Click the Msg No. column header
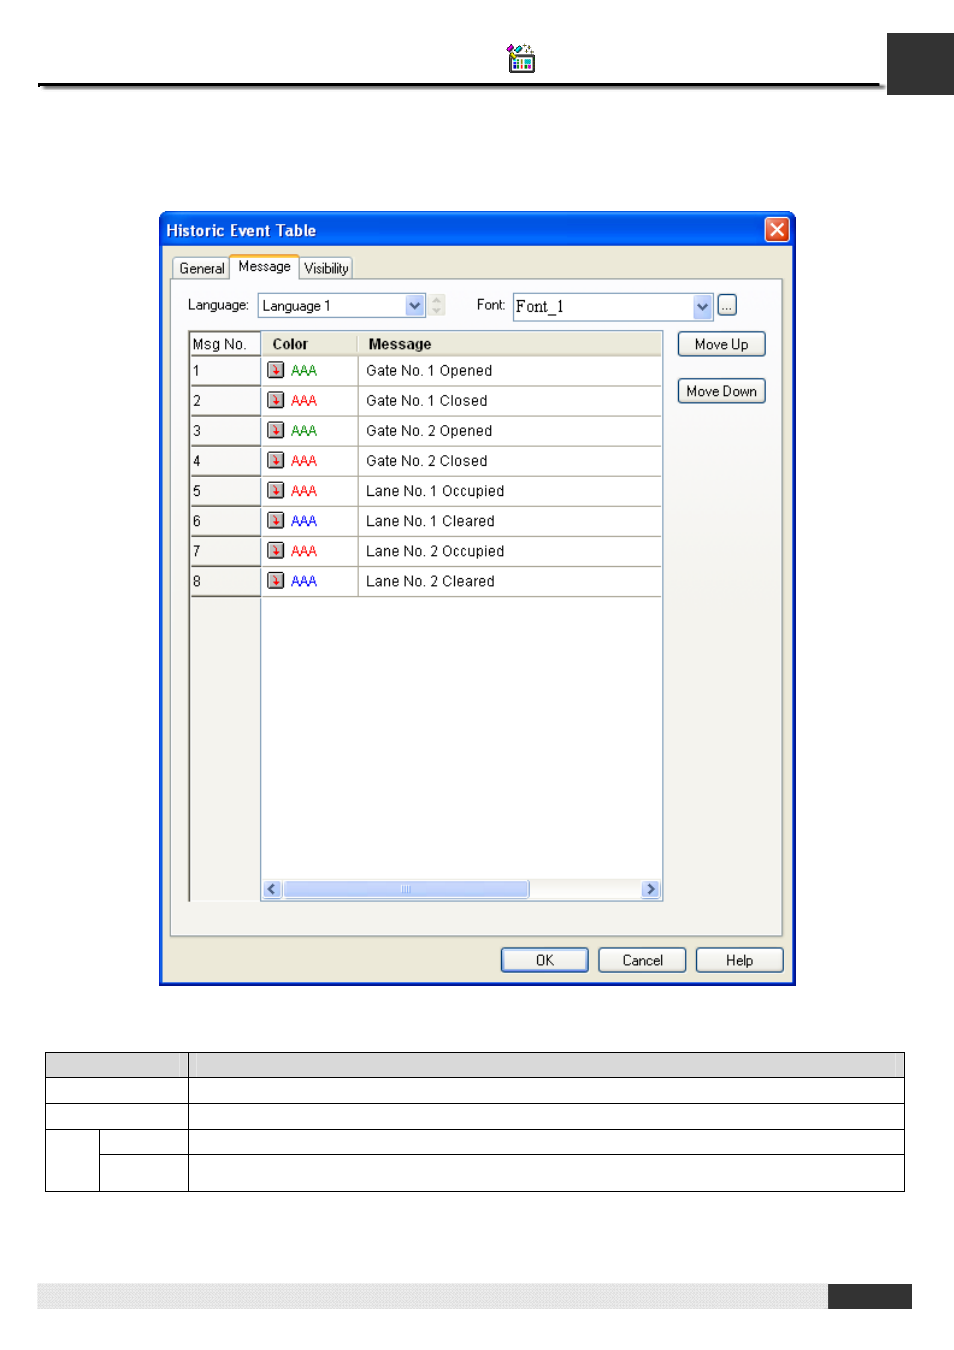 225,344
